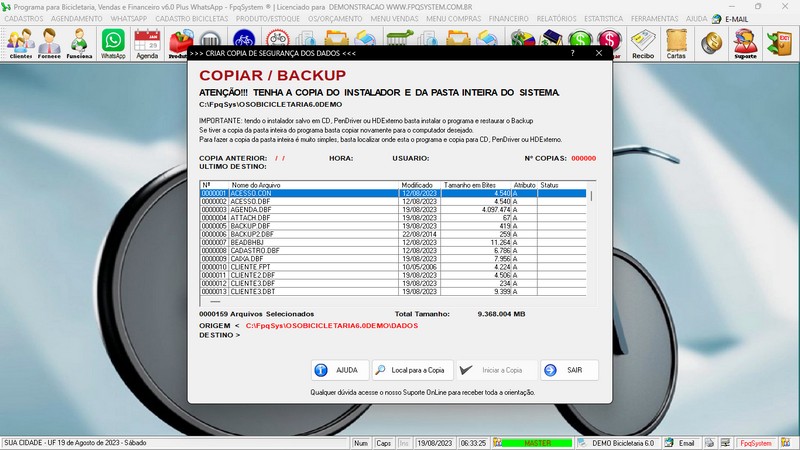Open the Suporte support icon
The width and height of the screenshot is (800, 450).
(x=745, y=44)
